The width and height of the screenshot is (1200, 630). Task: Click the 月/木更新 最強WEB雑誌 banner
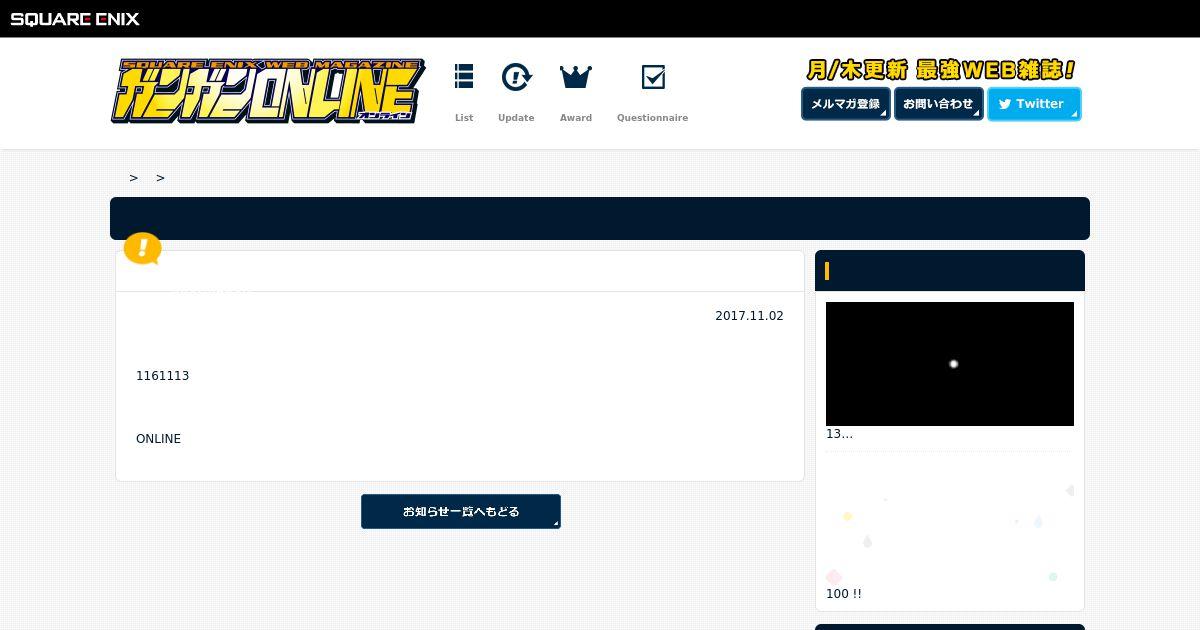tap(941, 70)
